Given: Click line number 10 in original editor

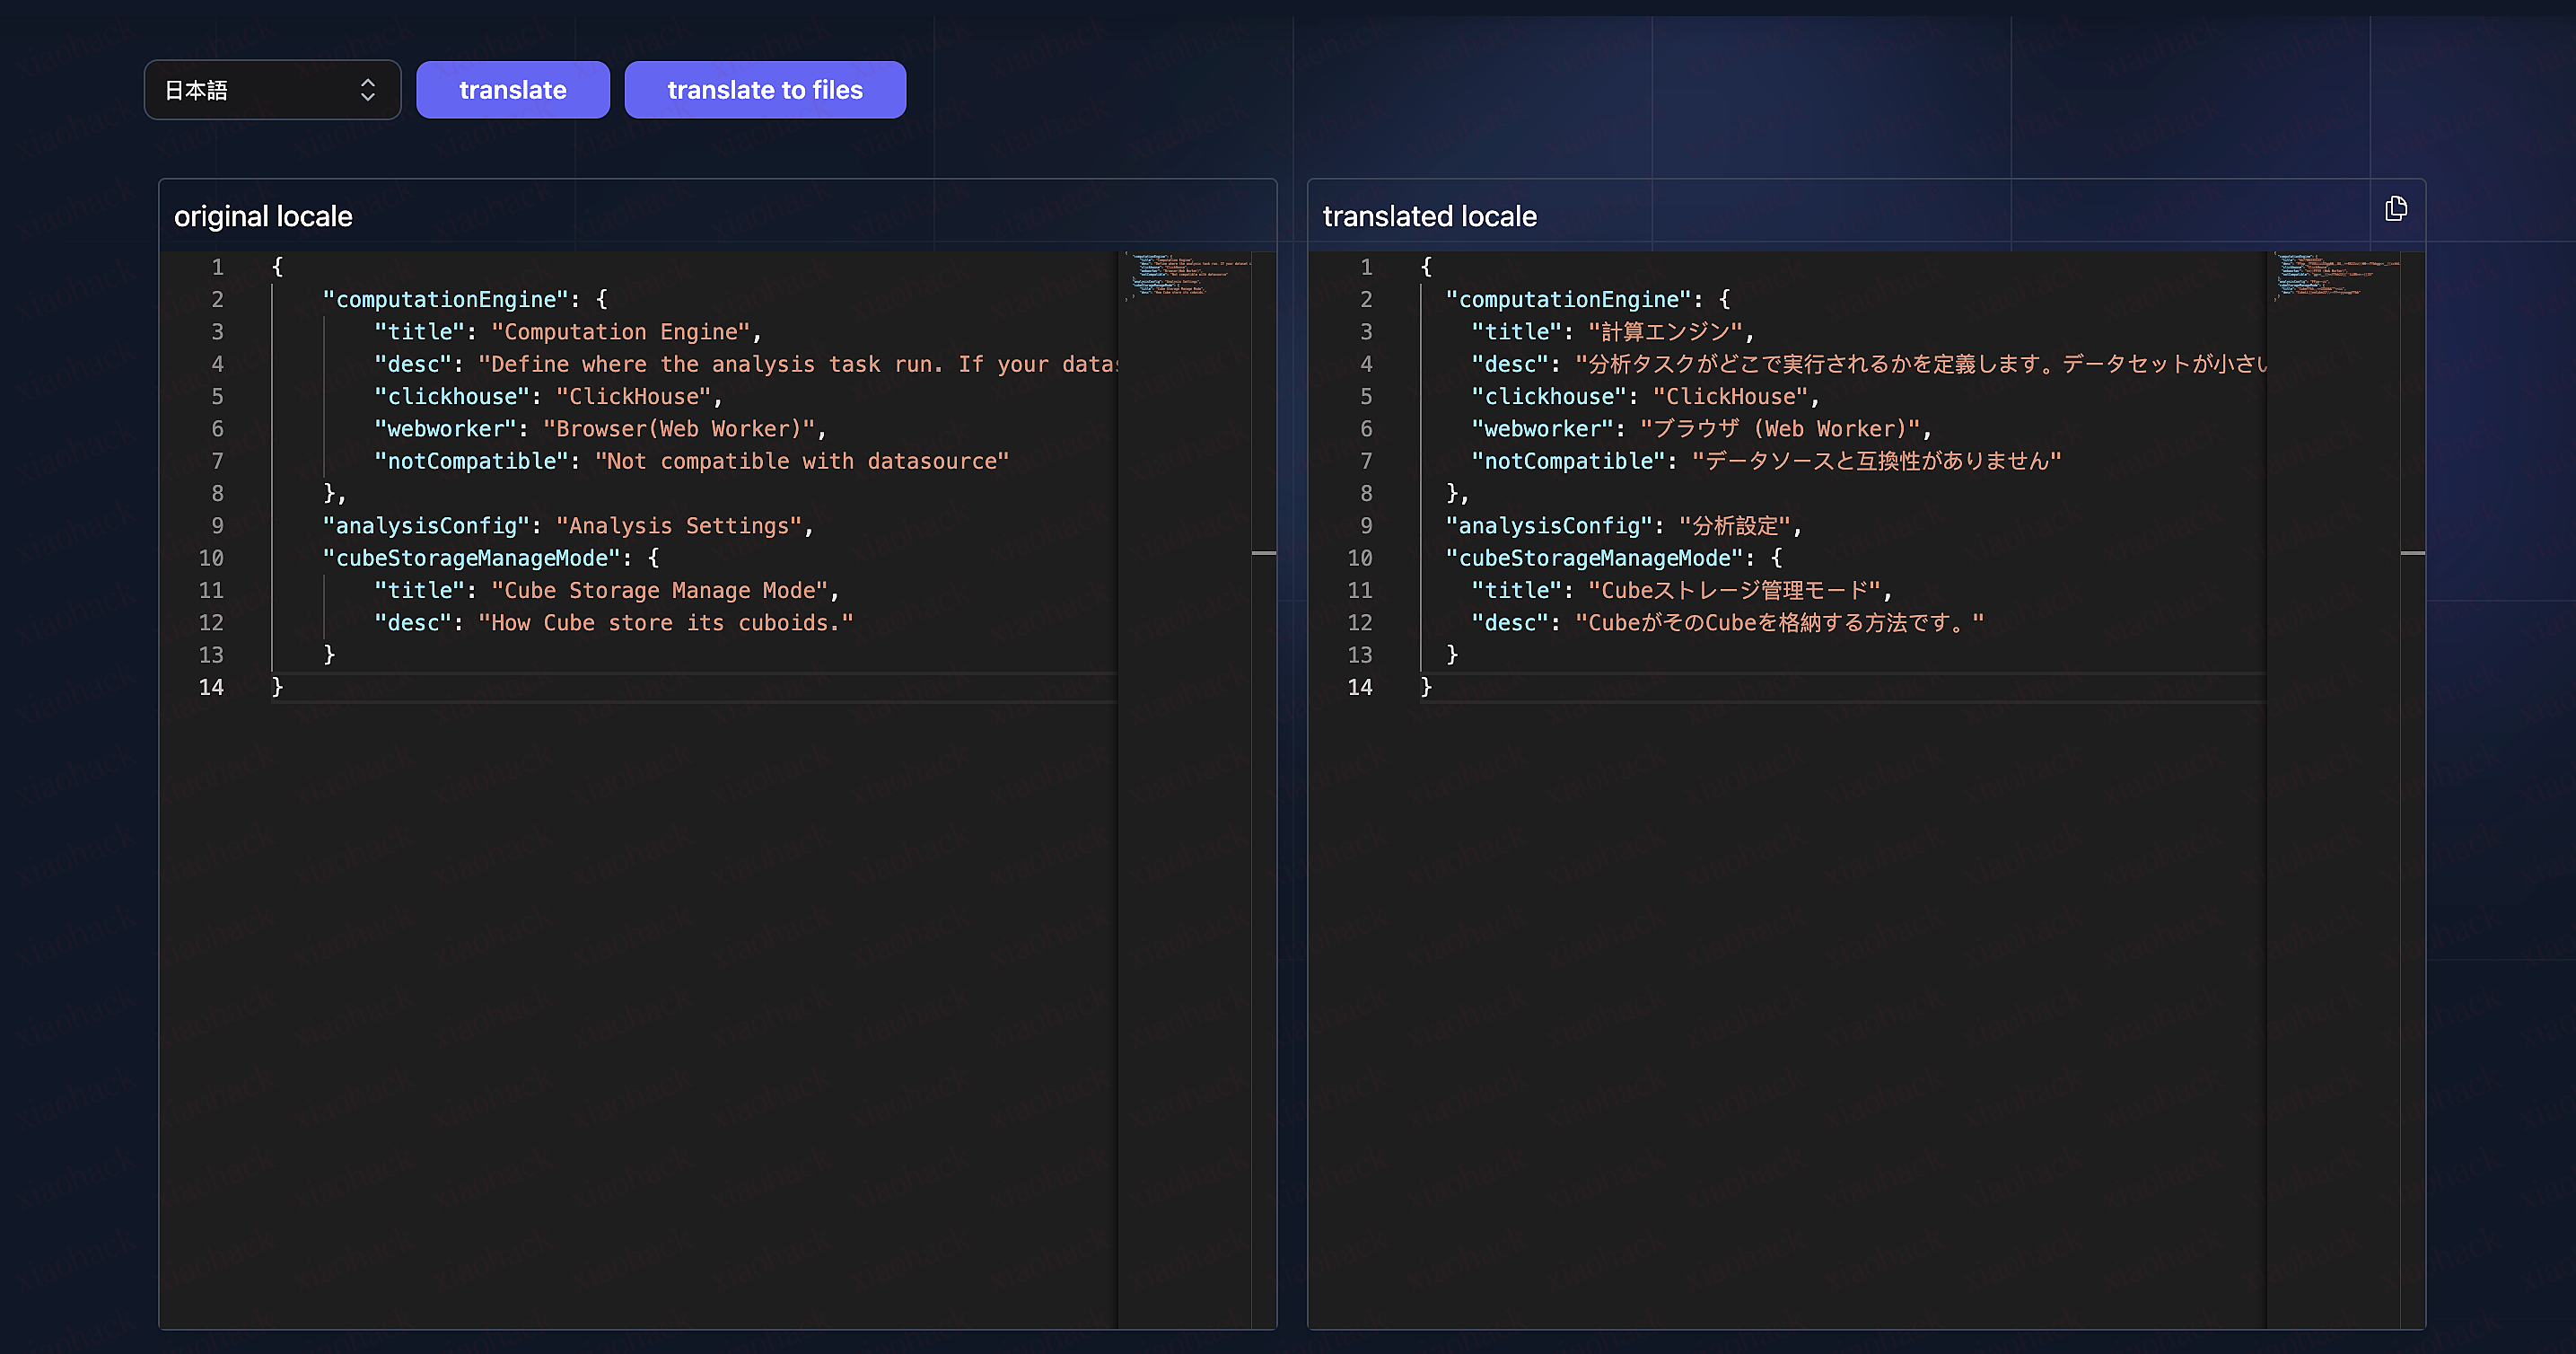Looking at the screenshot, I should click(211, 558).
